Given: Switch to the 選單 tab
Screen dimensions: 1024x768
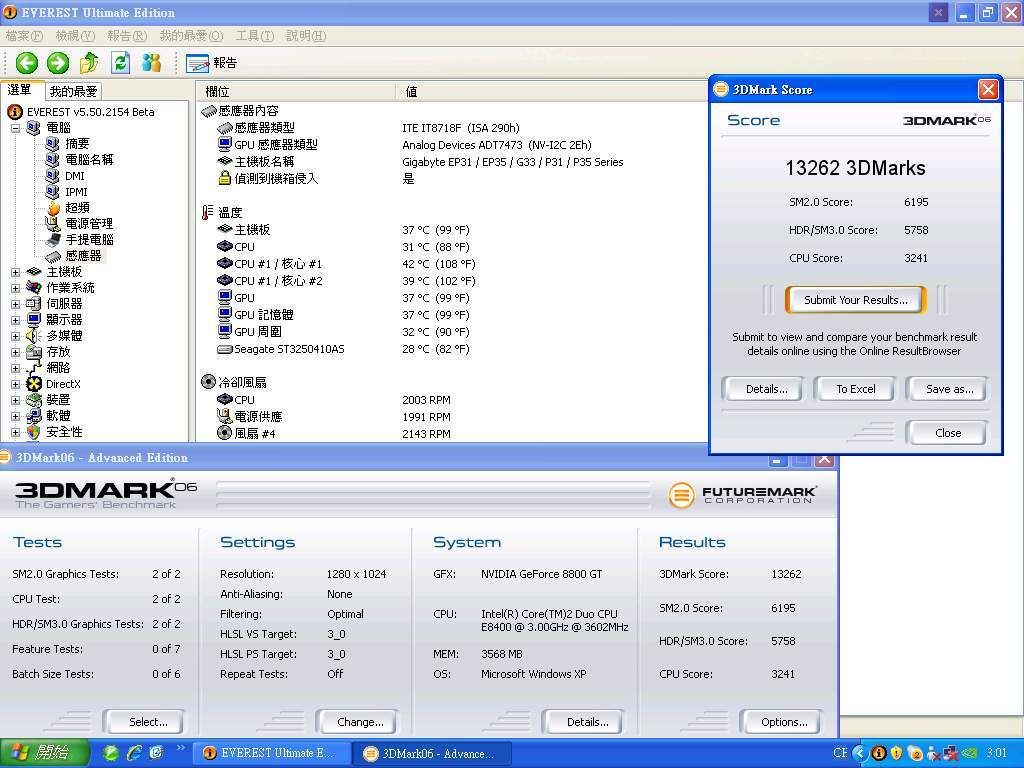Looking at the screenshot, I should (20, 90).
